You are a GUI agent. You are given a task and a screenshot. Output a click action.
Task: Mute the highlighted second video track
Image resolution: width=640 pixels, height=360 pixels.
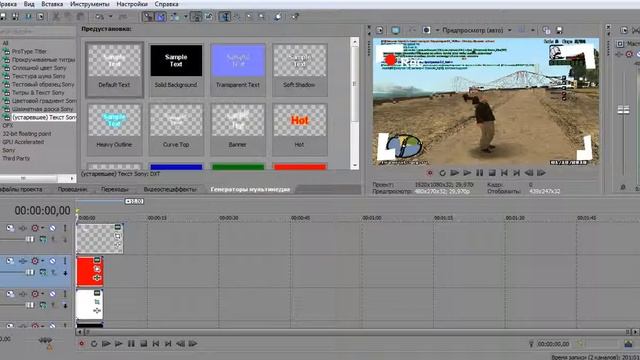[x=53, y=261]
